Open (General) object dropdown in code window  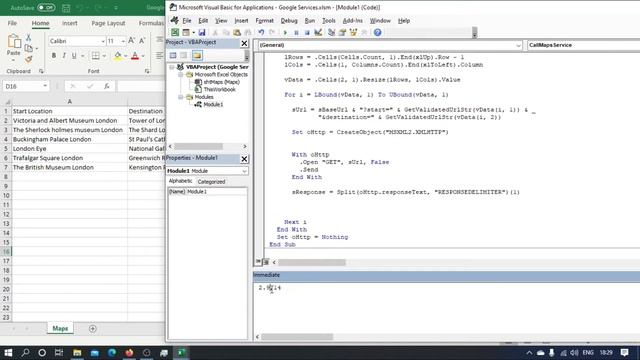pyautogui.click(x=518, y=45)
